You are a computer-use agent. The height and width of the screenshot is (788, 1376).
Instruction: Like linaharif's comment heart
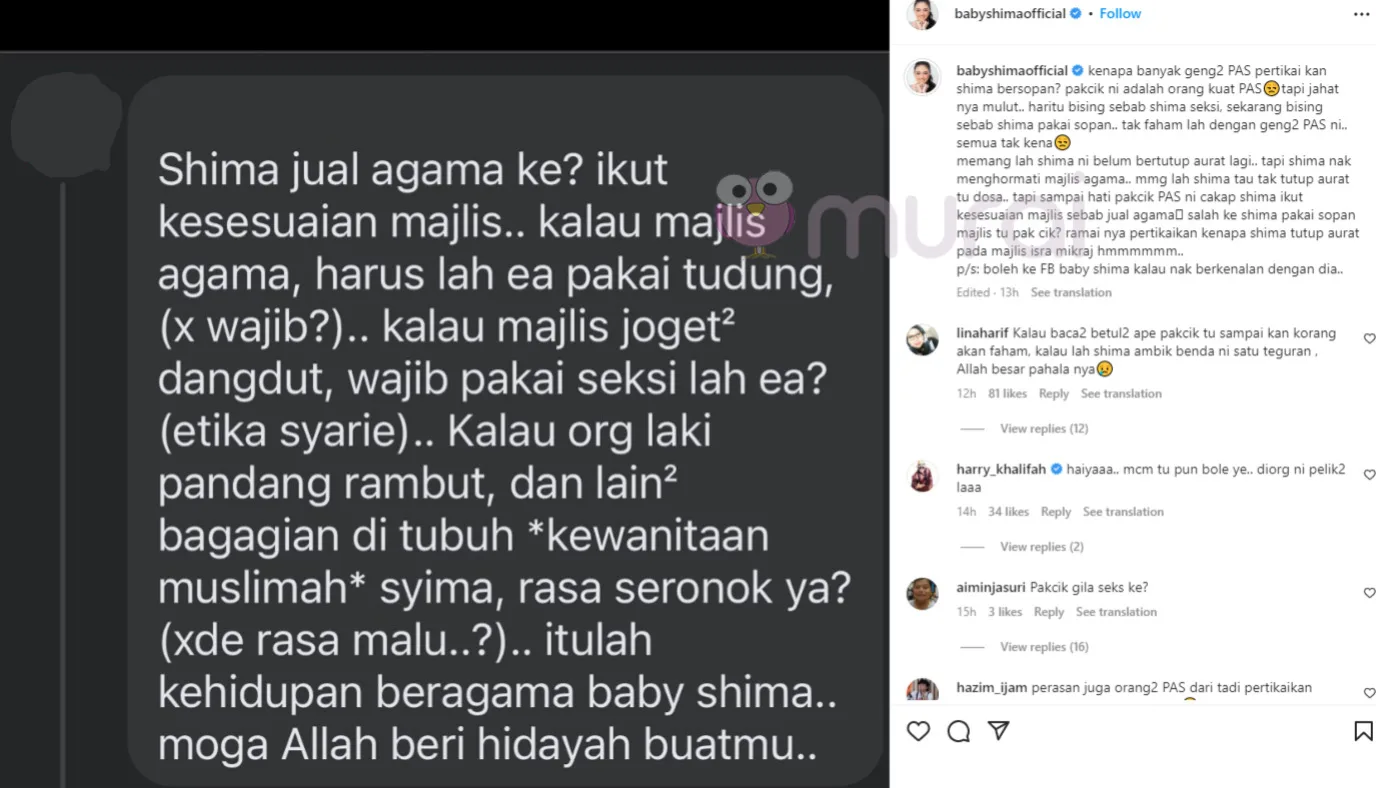pos(1369,339)
